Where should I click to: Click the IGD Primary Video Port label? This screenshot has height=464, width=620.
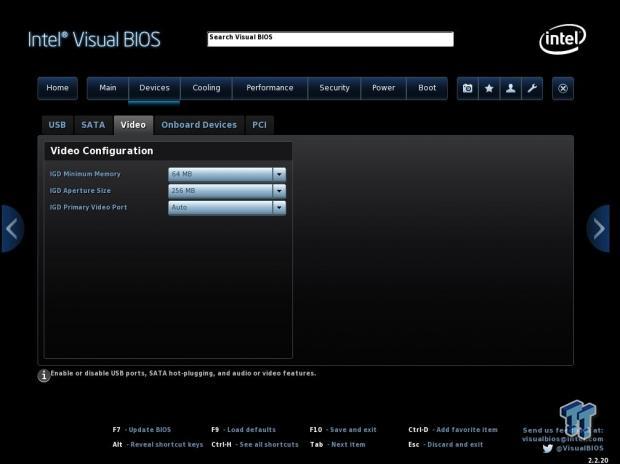pos(88,207)
